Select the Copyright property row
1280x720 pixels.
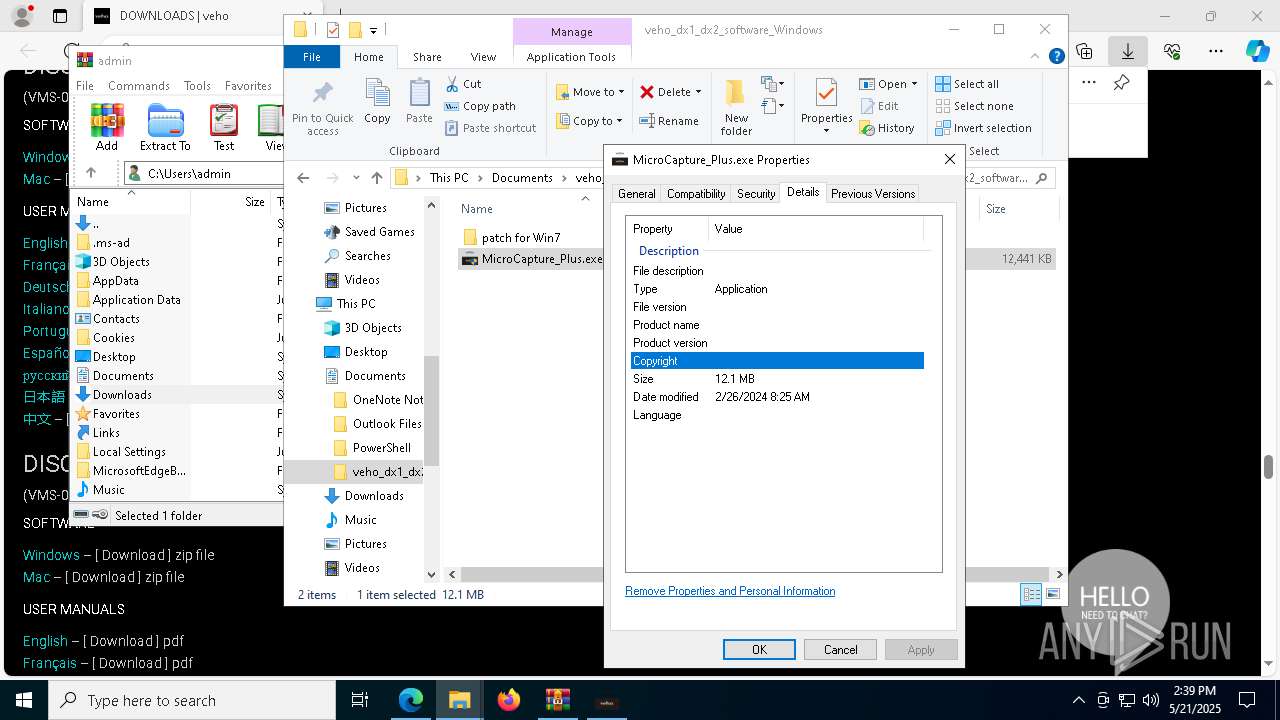tap(777, 361)
